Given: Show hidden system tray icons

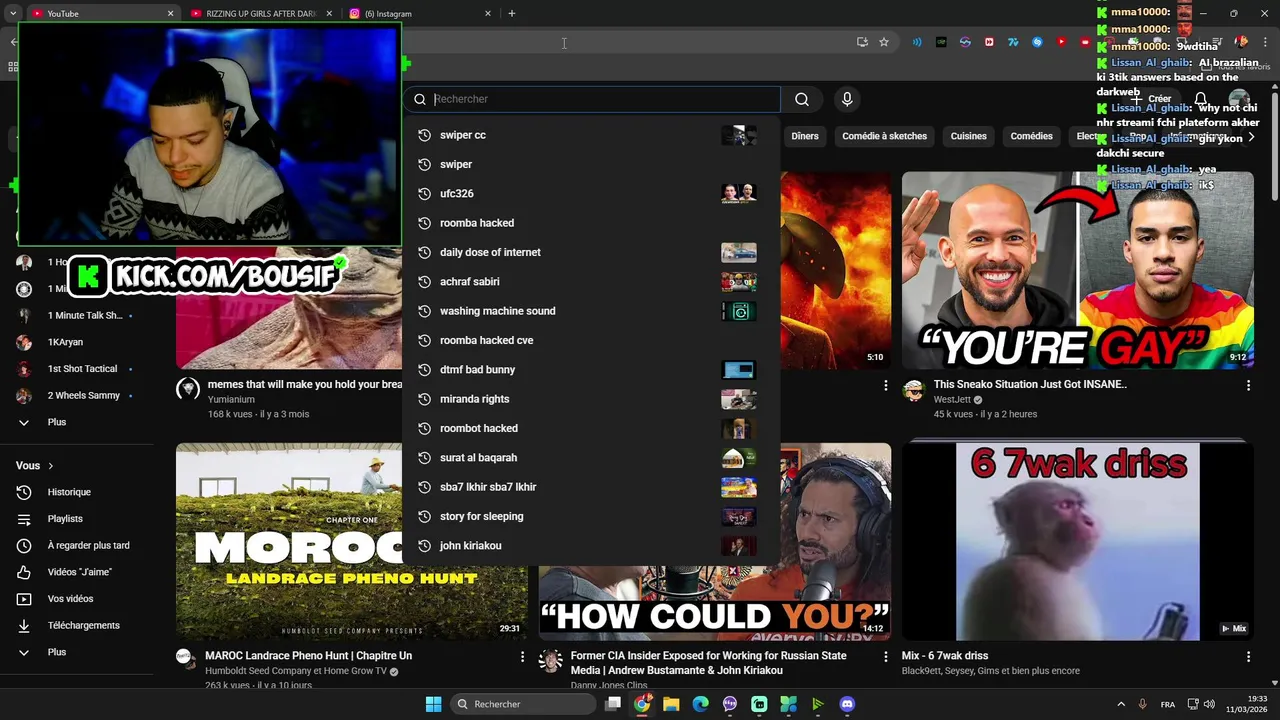Looking at the screenshot, I should pyautogui.click(x=1120, y=704).
